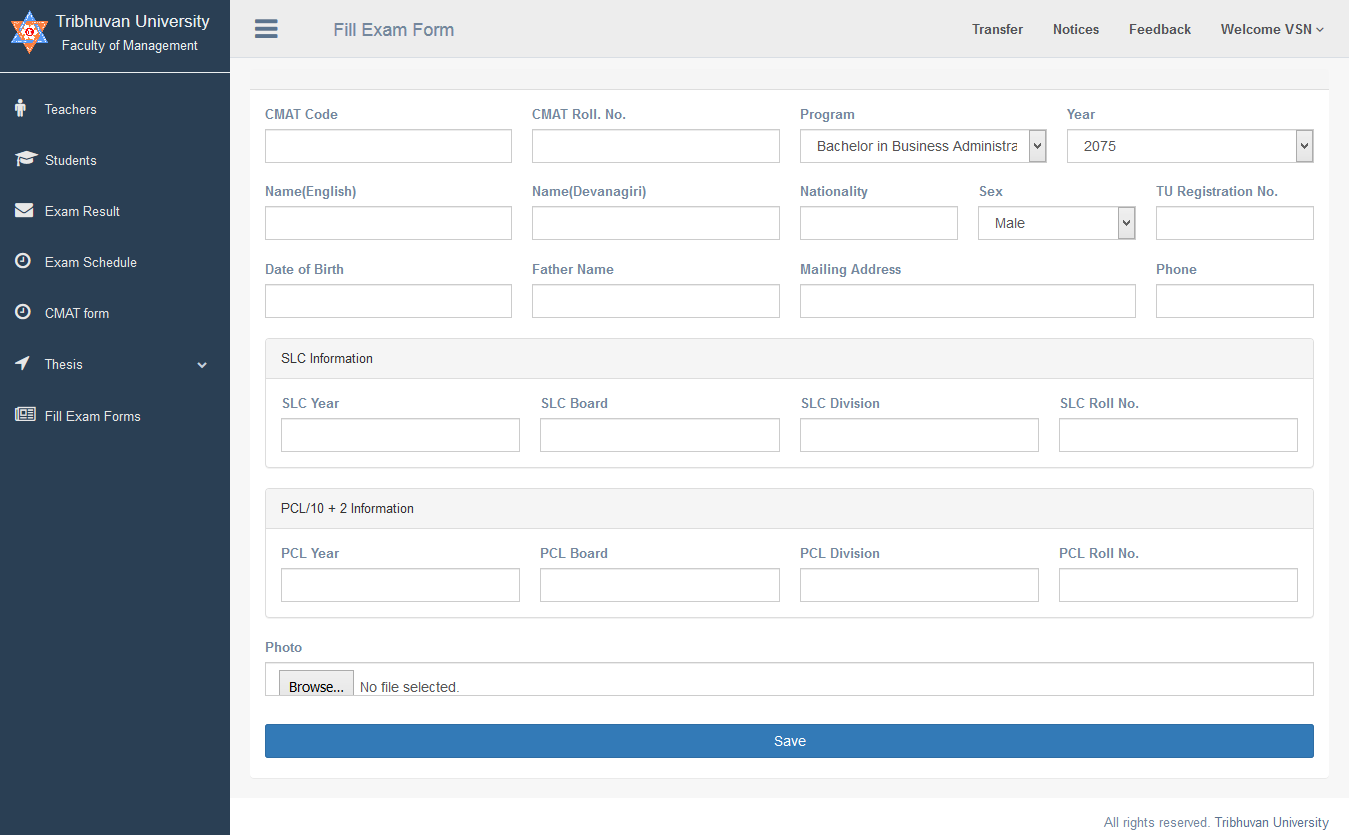Open the Year dropdown showing 2075
Viewport: 1349px width, 835px height.
coord(1189,146)
